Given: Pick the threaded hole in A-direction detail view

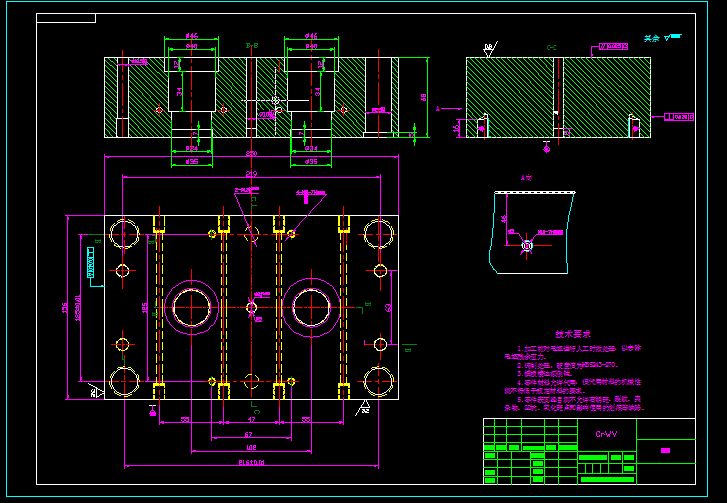Looking at the screenshot, I should point(527,245).
